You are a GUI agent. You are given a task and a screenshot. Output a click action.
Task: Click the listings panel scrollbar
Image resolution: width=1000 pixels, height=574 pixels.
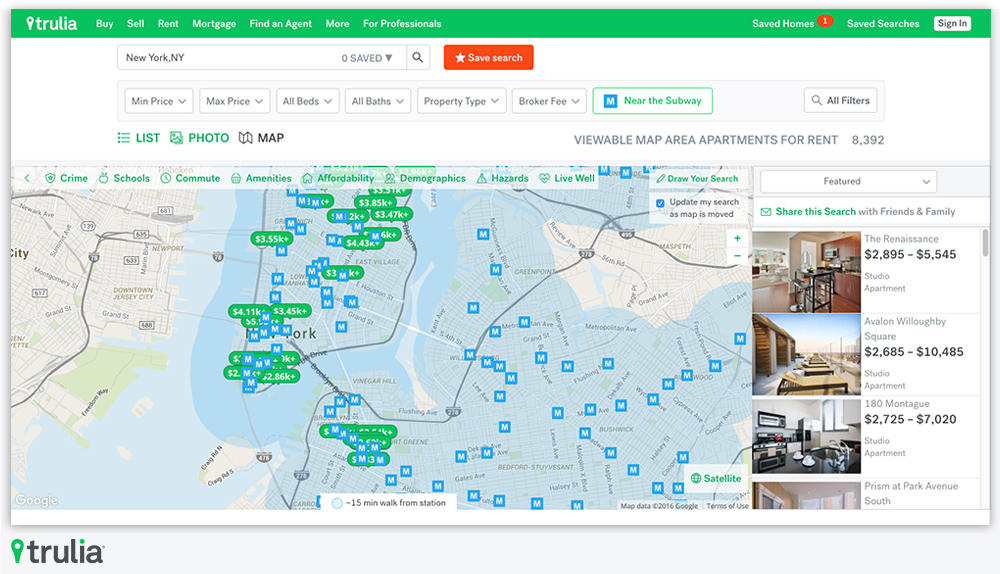click(985, 243)
